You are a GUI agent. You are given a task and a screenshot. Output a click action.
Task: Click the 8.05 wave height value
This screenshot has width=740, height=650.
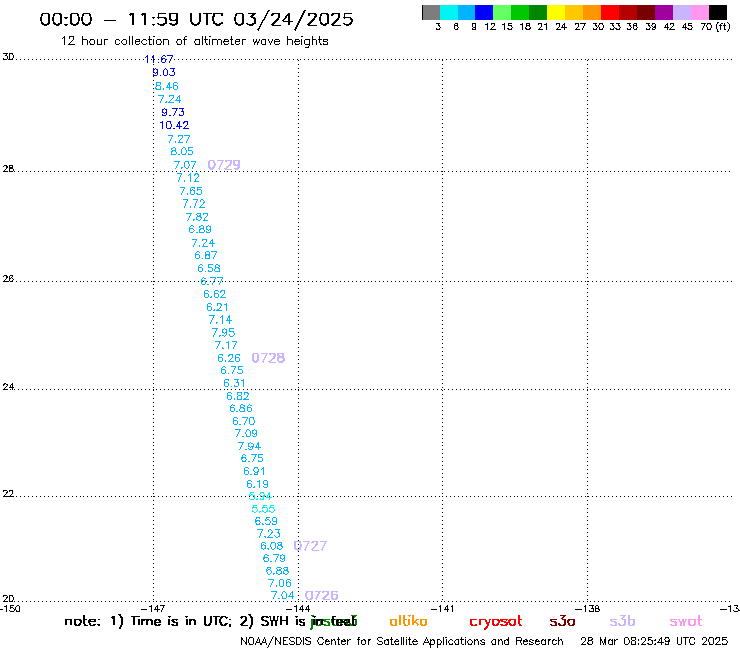[182, 151]
